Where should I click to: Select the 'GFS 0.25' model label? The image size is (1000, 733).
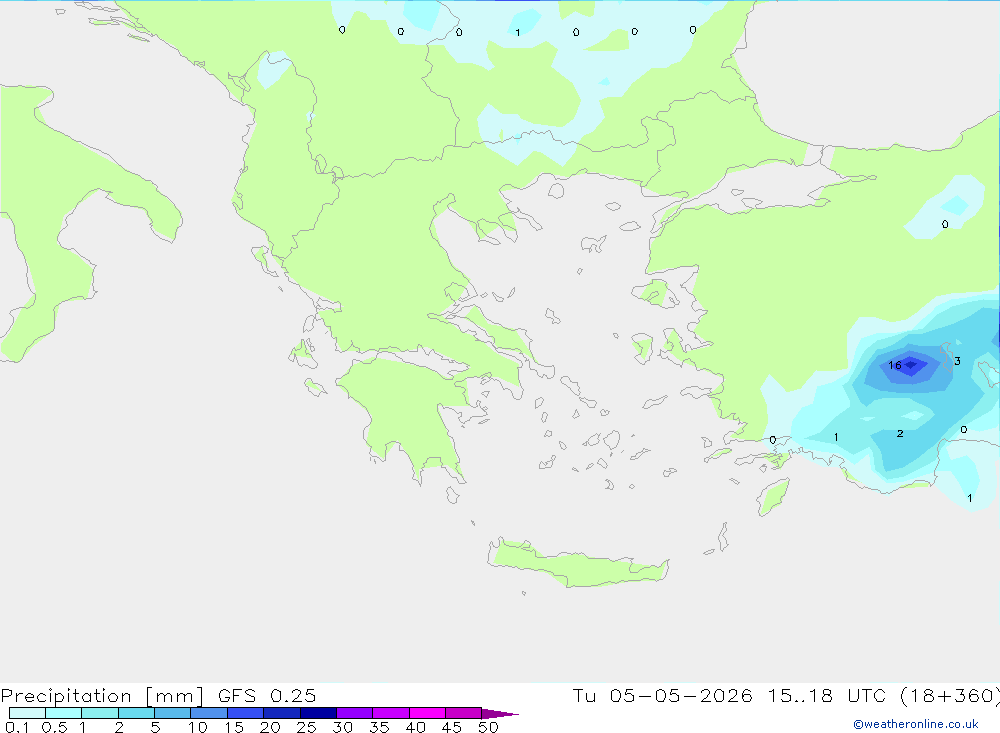pos(267,695)
